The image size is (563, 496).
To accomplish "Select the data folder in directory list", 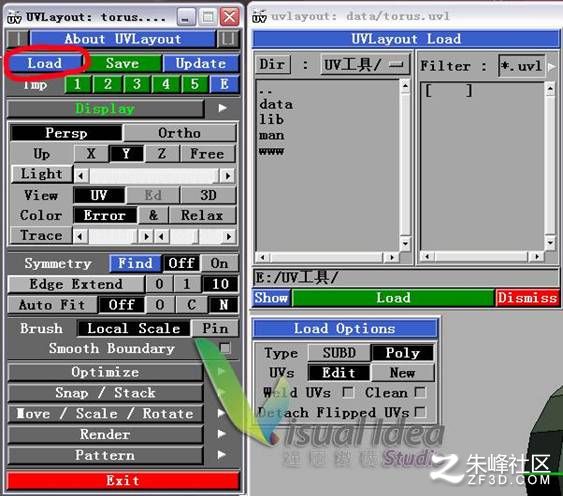I will tap(276, 105).
